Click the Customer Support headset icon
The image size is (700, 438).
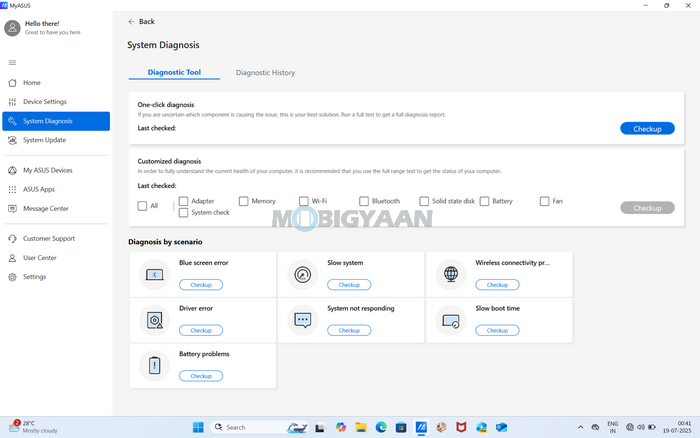12,238
